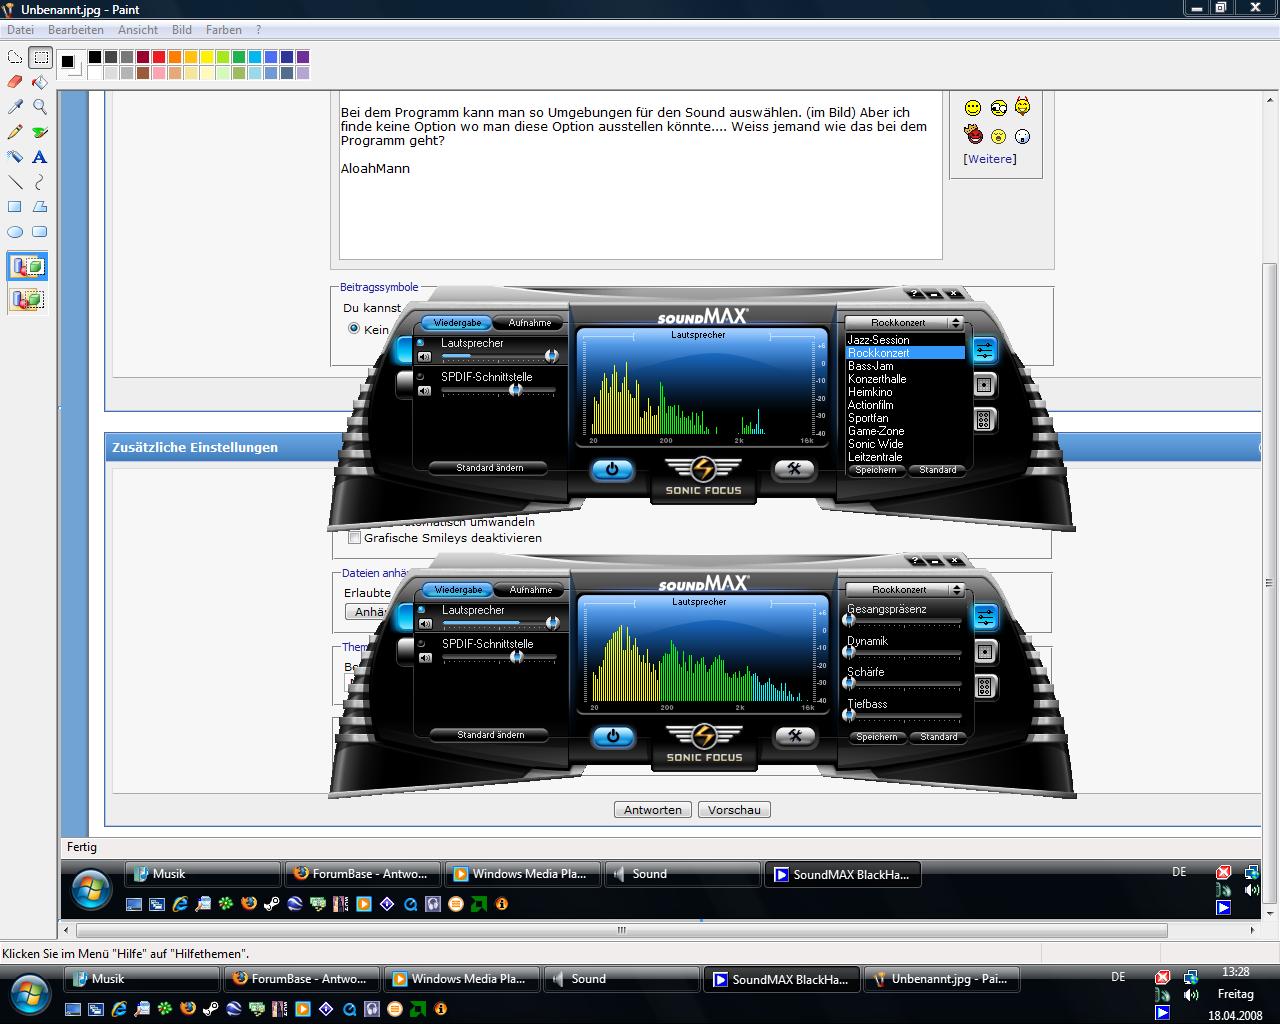Click the Schärfe slider handle
The height and width of the screenshot is (1024, 1280).
click(x=849, y=683)
